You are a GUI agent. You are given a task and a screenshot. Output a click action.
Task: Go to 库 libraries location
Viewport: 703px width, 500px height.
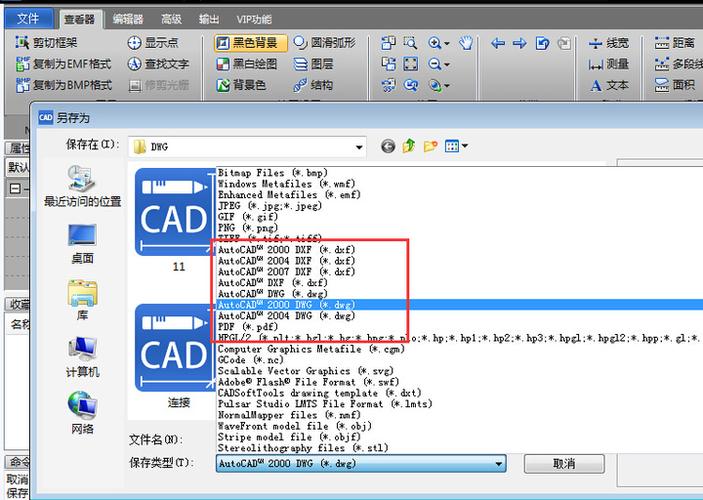coord(82,300)
